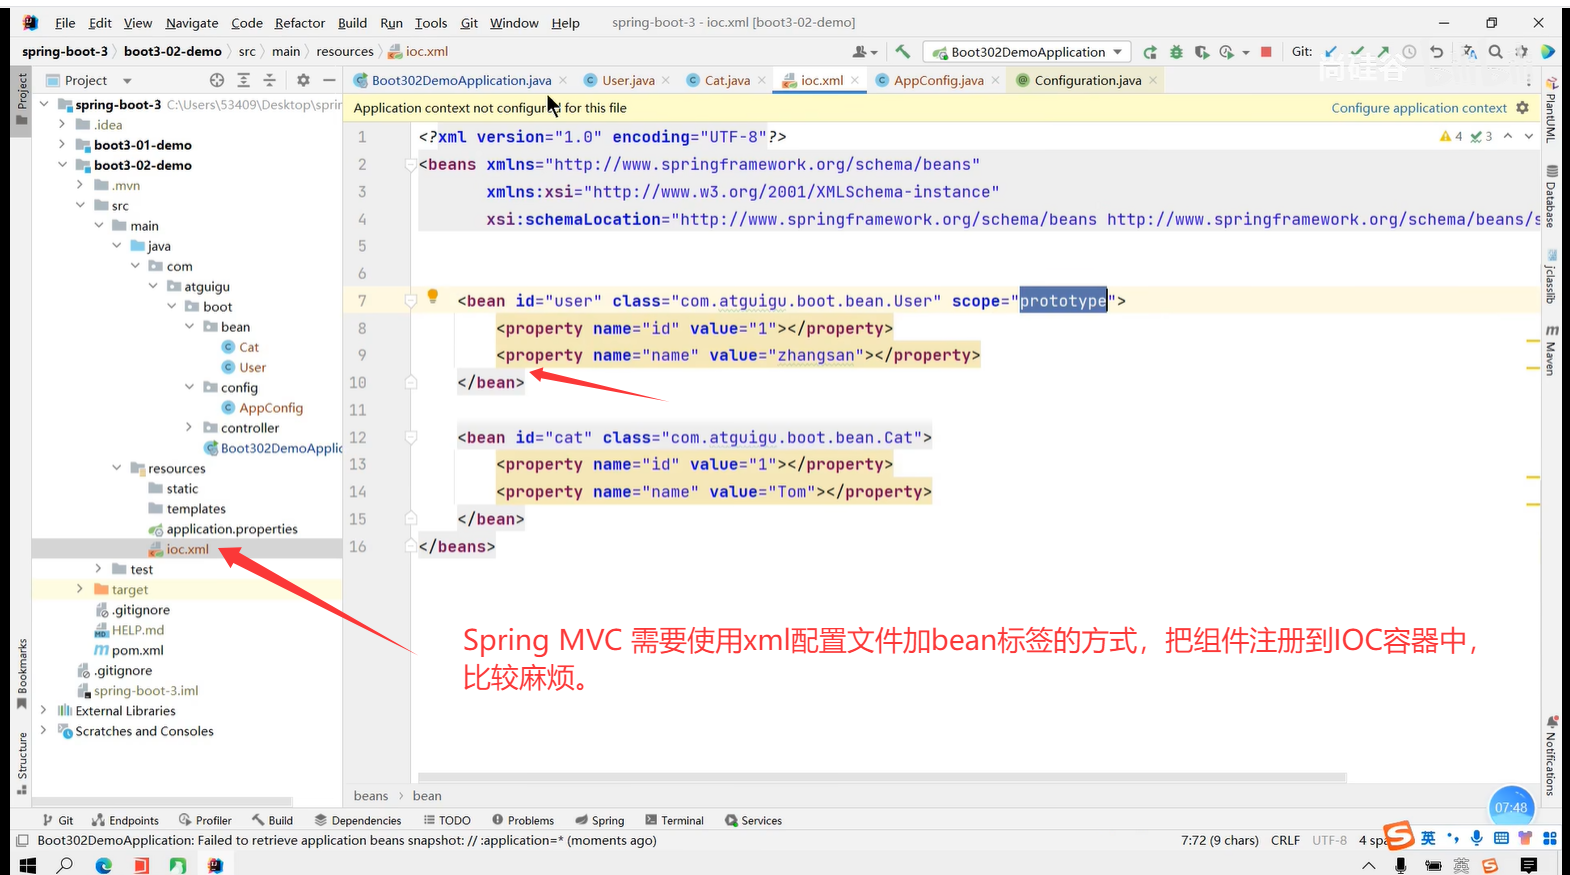Open Search Everywhere magnifier icon
This screenshot has width=1570, height=875.
[x=1495, y=52]
